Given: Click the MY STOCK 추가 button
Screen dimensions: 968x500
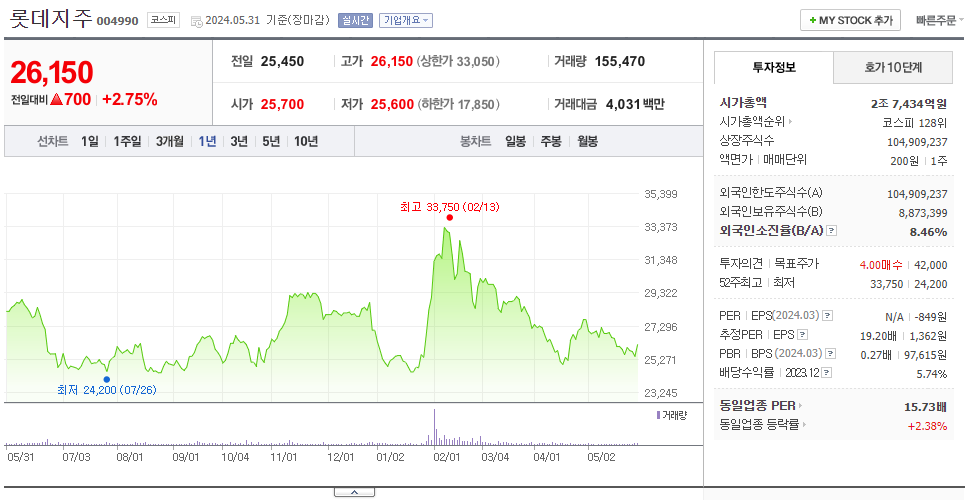Looking at the screenshot, I should (851, 20).
